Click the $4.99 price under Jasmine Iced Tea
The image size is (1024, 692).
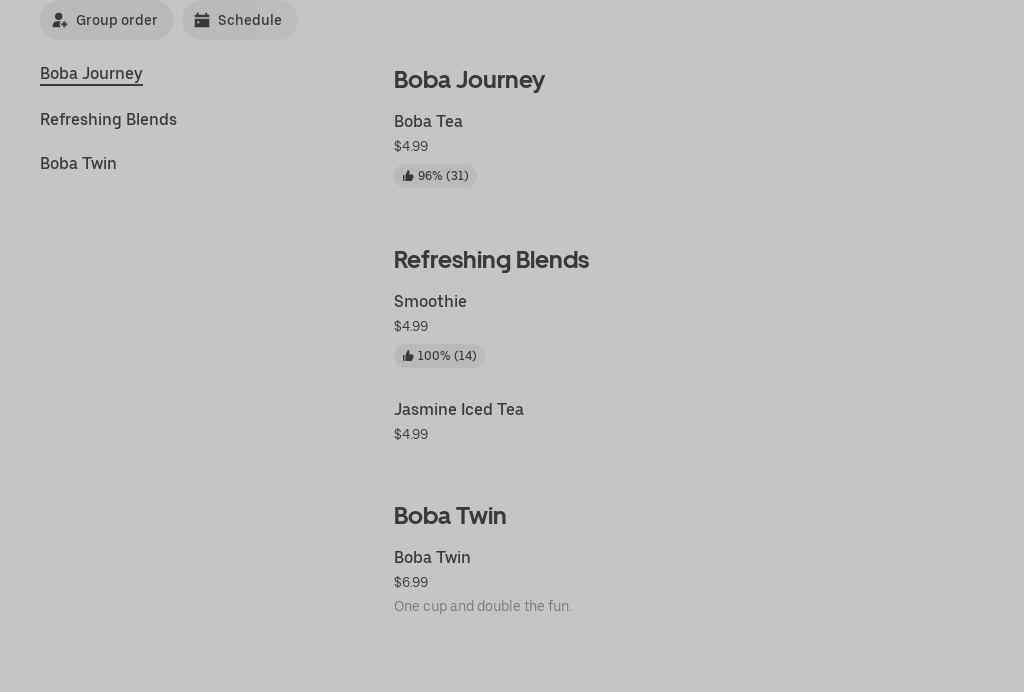pyautogui.click(x=411, y=434)
